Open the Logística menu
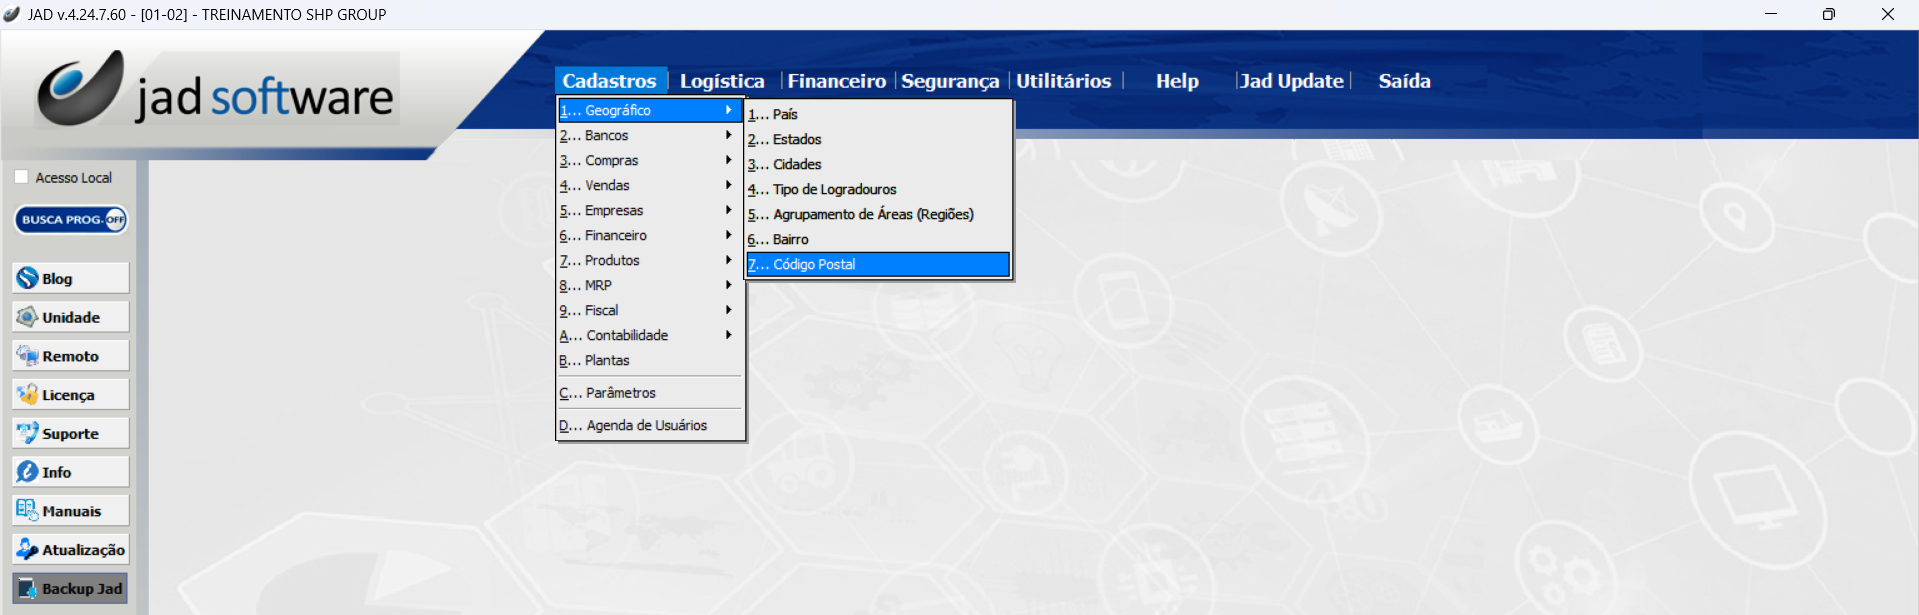Viewport: 1919px width, 615px height. 721,81
